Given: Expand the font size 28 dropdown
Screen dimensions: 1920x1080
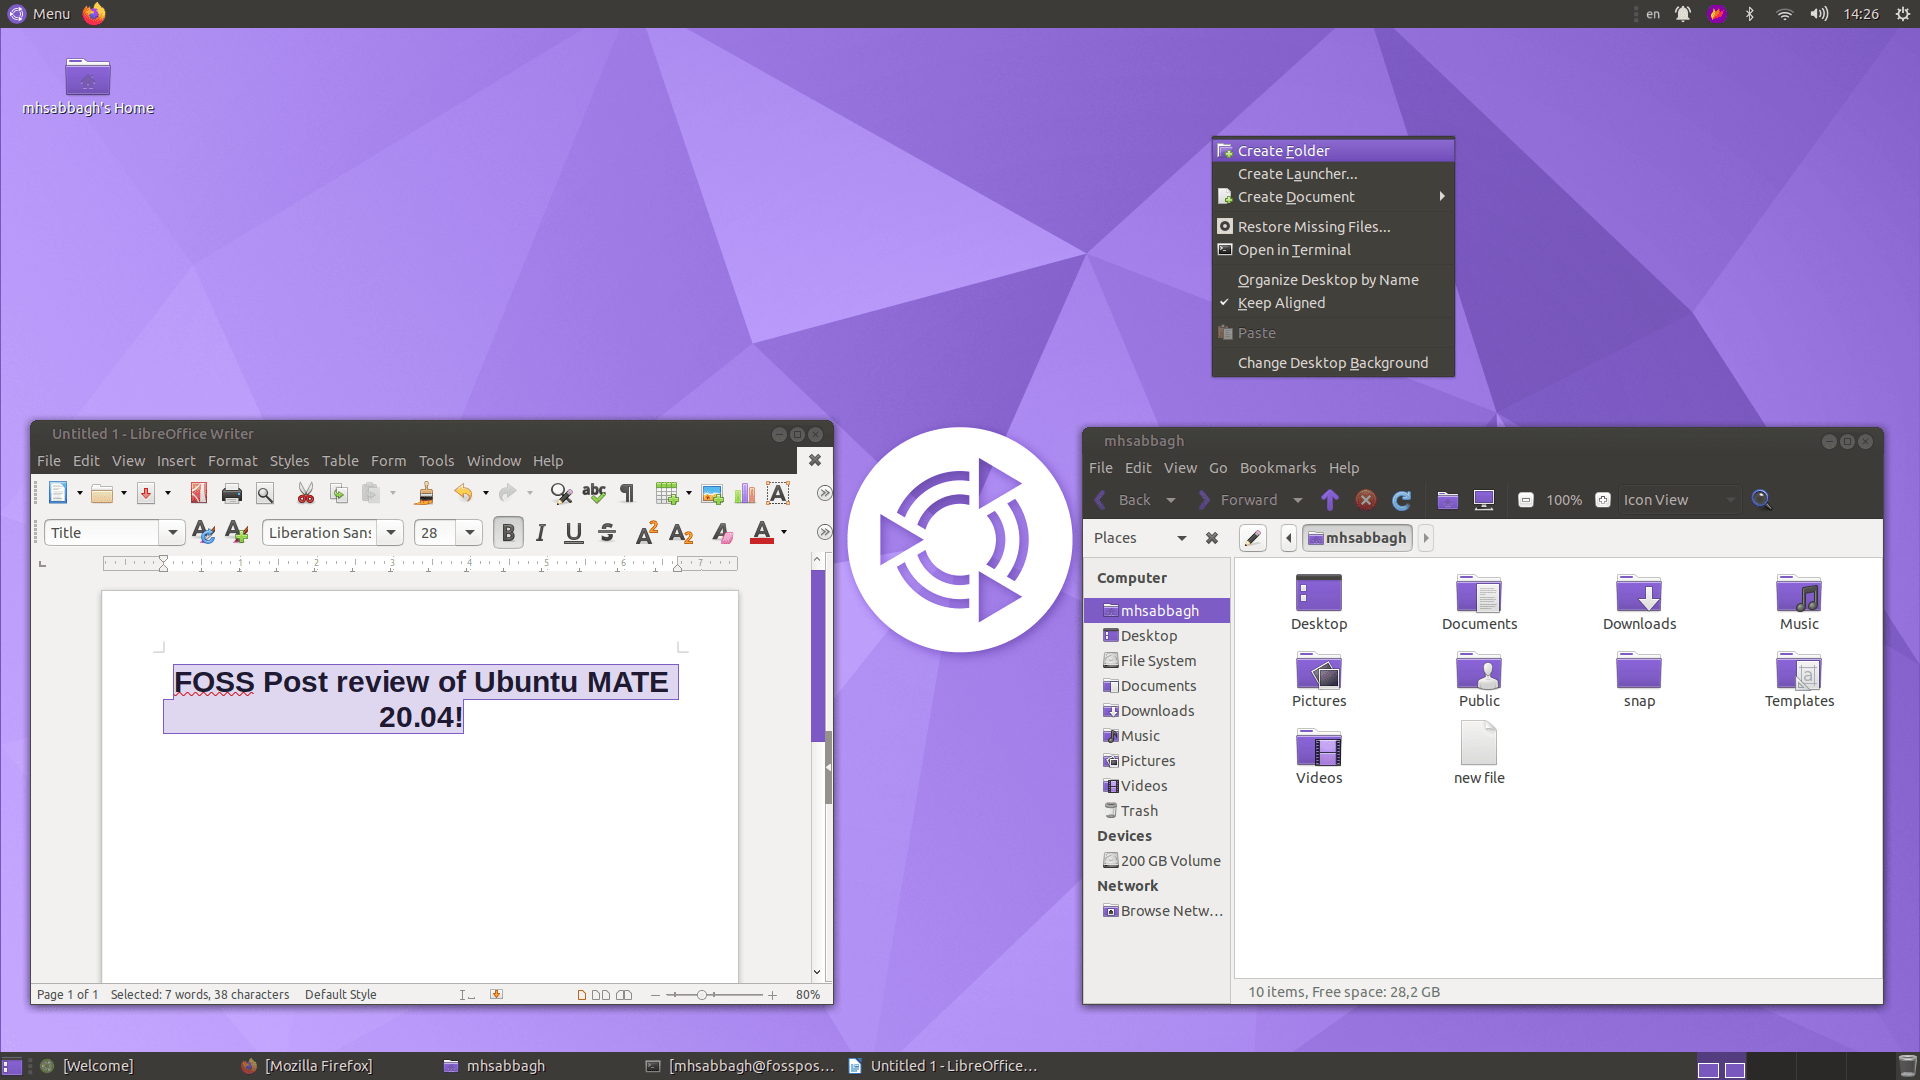Looking at the screenshot, I should pyautogui.click(x=470, y=533).
